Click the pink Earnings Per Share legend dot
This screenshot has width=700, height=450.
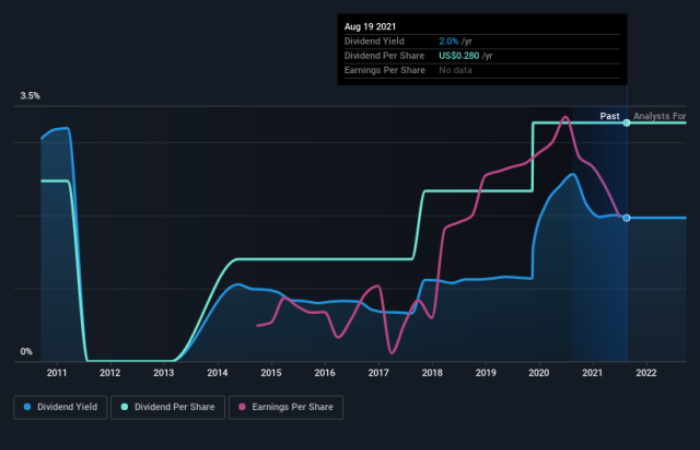tap(242, 407)
